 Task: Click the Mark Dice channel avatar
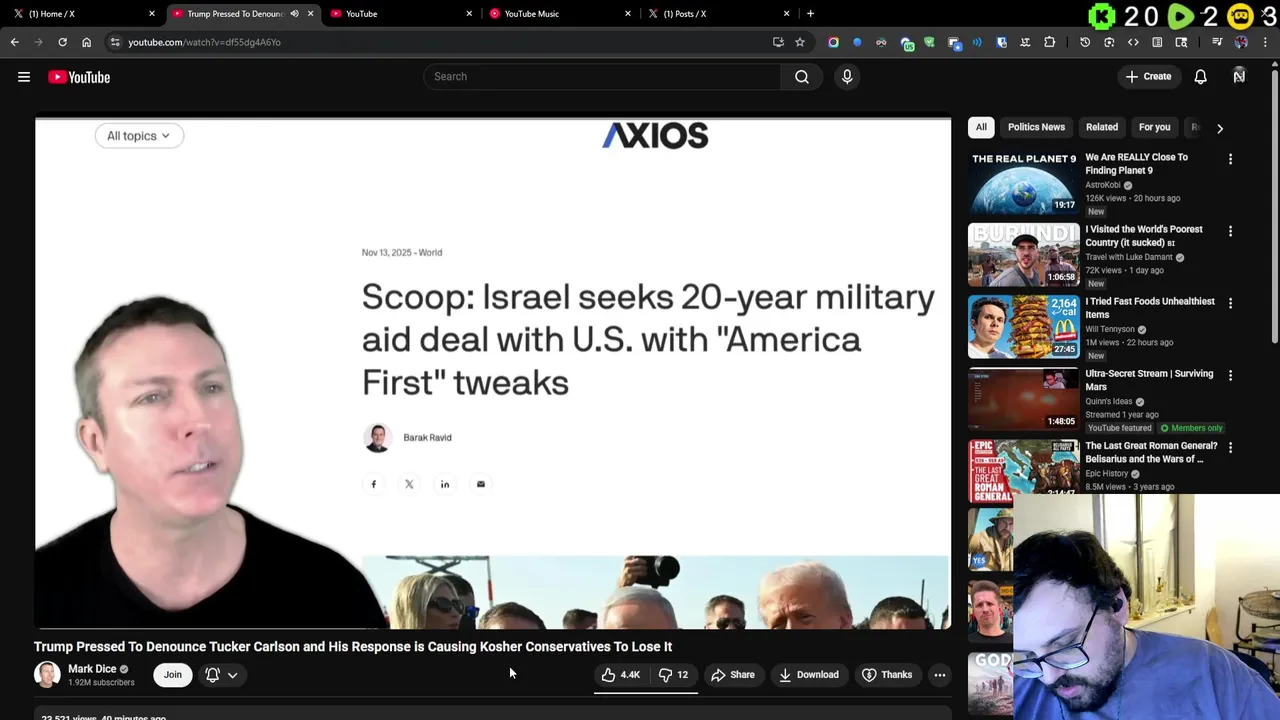47,675
